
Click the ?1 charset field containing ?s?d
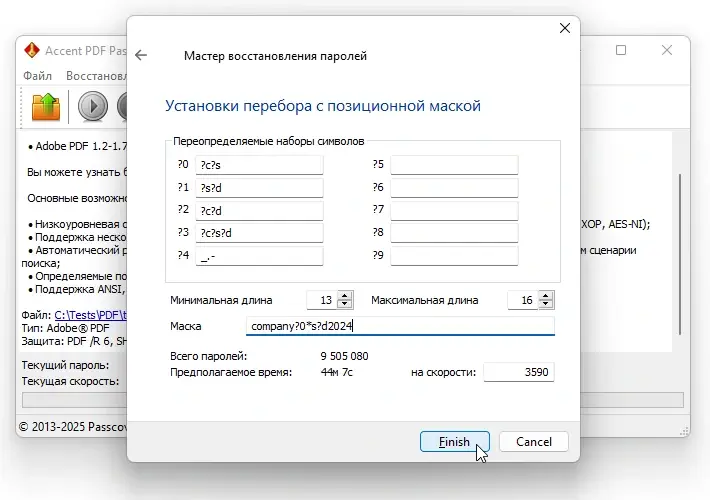259,188
